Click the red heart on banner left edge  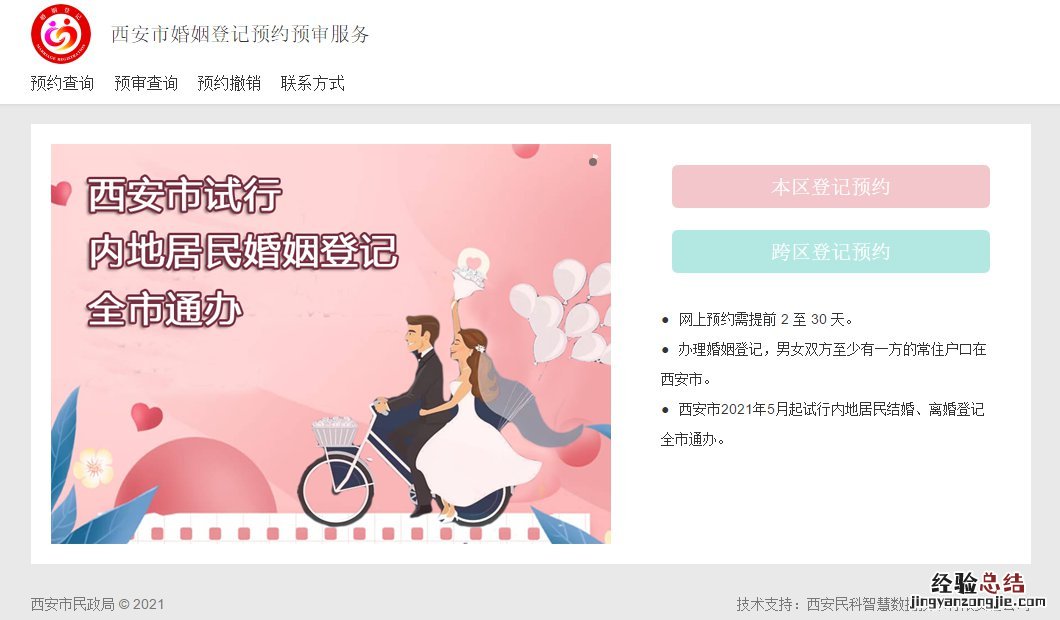tap(61, 193)
